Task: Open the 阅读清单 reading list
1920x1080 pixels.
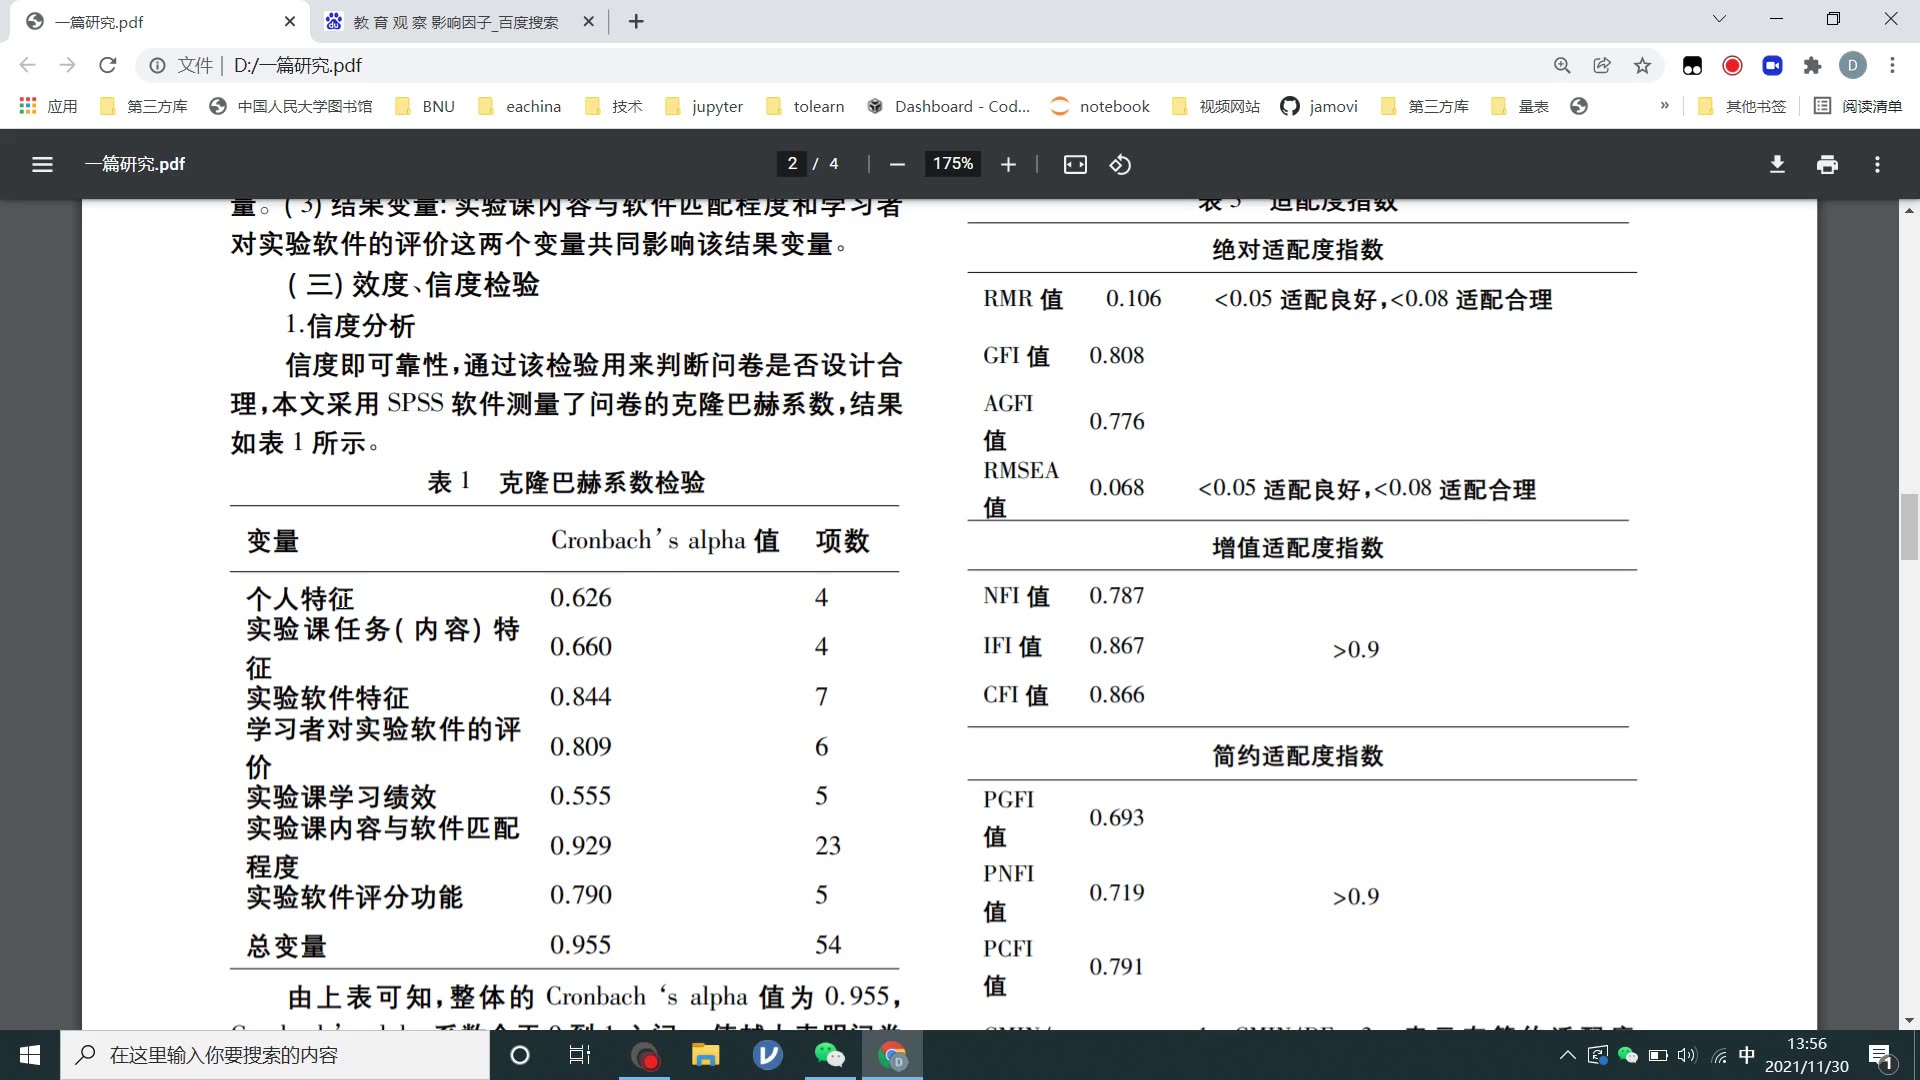Action: (x=1858, y=106)
